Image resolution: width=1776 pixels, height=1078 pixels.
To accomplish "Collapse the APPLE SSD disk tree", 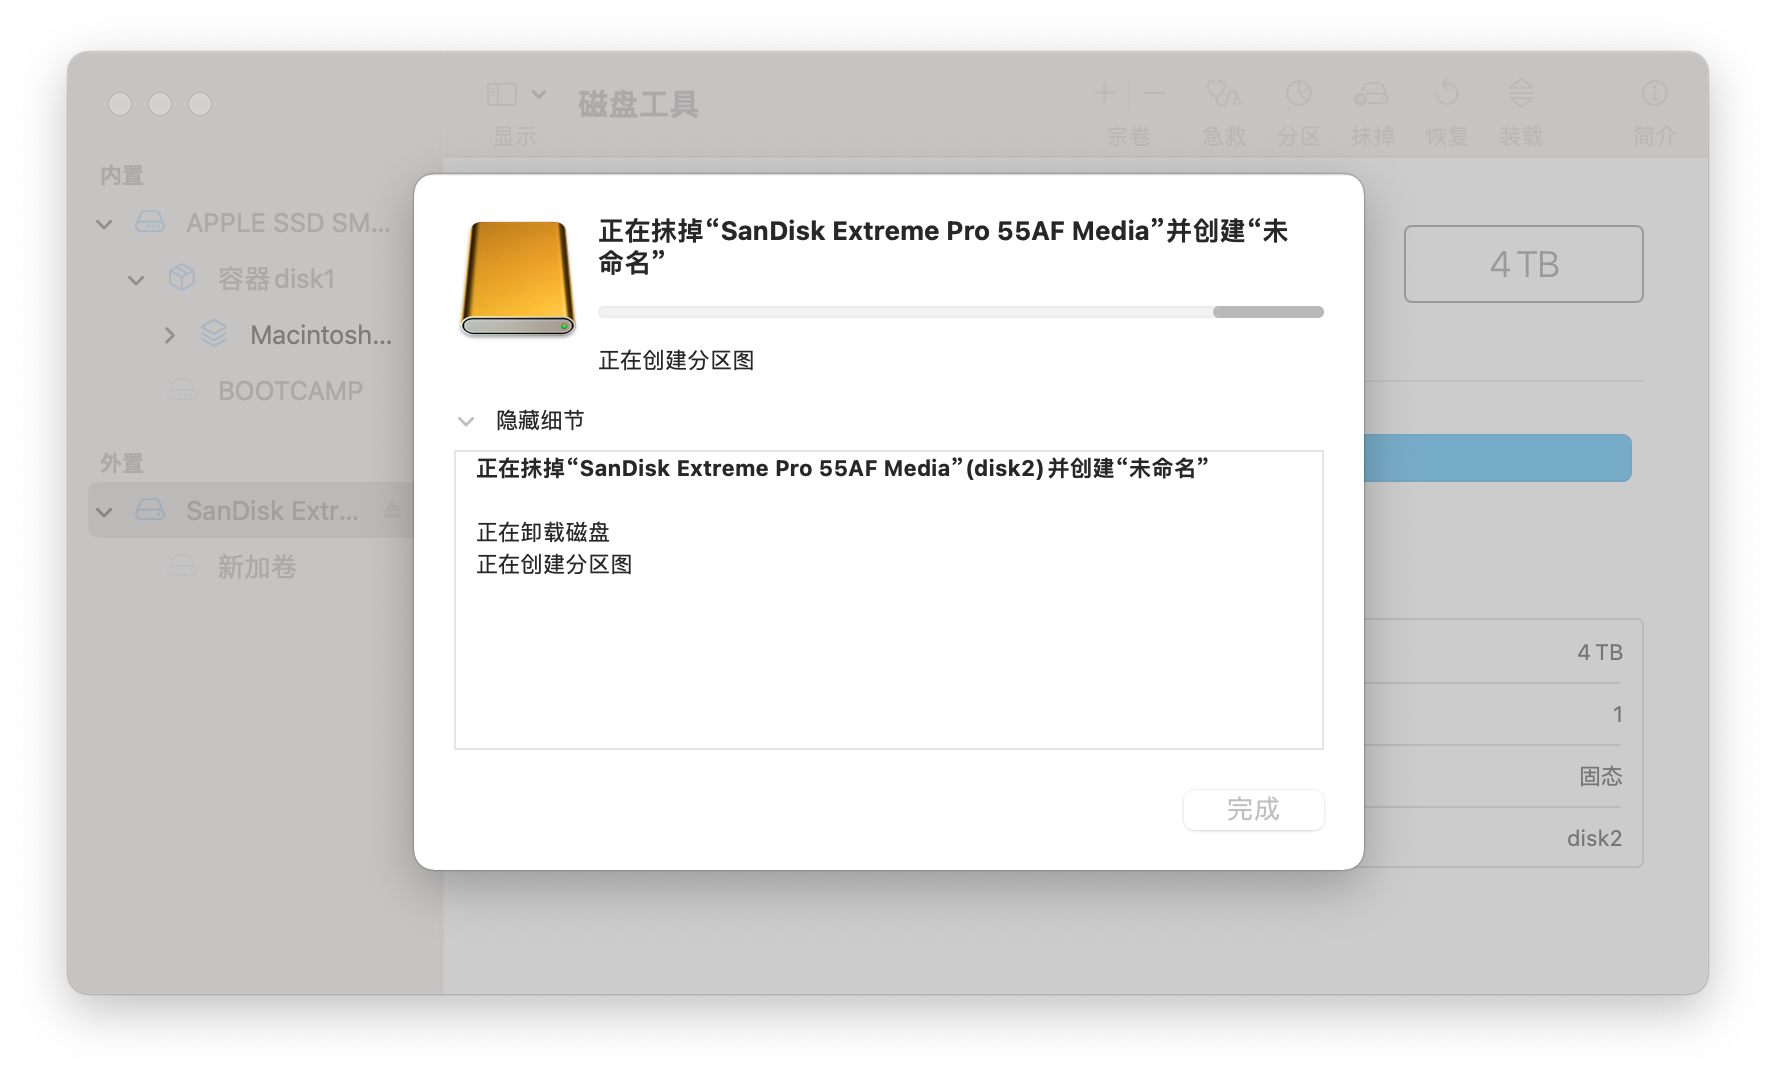I will pos(104,224).
